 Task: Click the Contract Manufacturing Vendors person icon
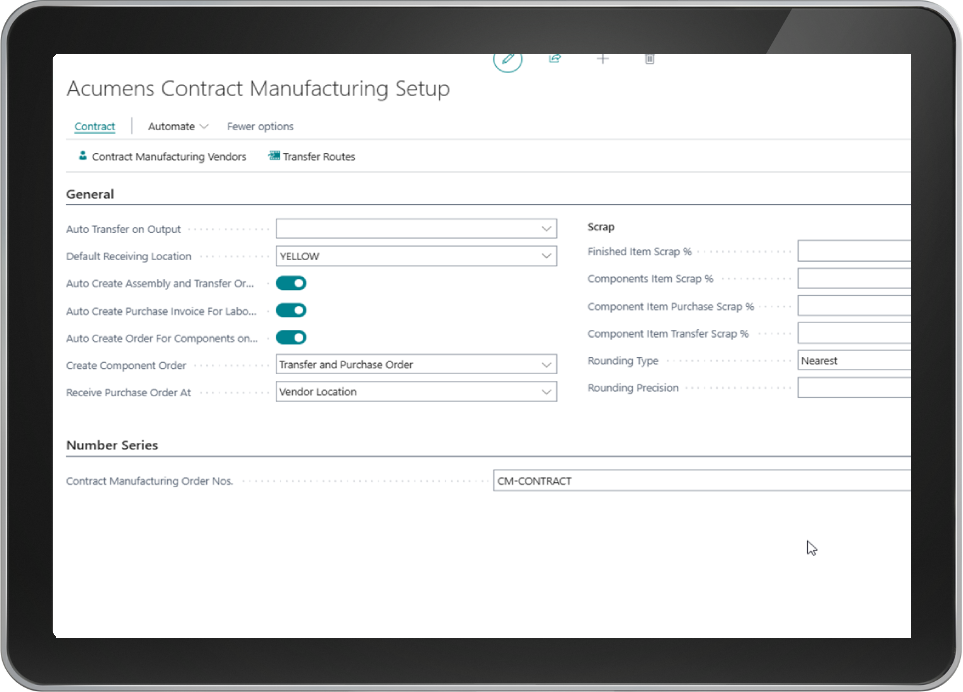pos(82,156)
